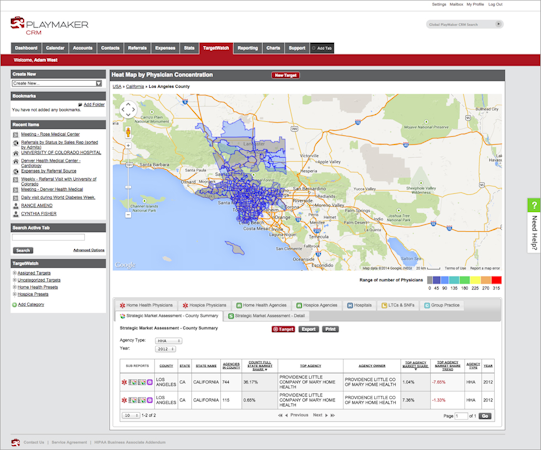541x450 pixels.
Task: Go to the last page with the pager icon
Action: [333, 415]
